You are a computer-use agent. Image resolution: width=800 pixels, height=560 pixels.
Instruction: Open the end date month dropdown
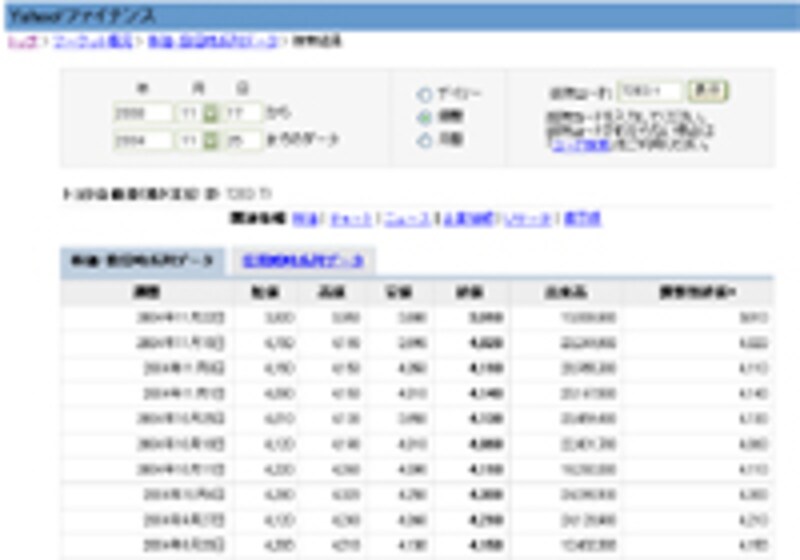[210, 140]
